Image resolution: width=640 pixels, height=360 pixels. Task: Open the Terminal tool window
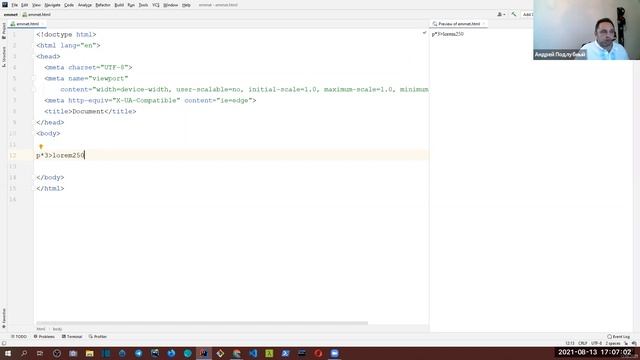pyautogui.click(x=72, y=337)
